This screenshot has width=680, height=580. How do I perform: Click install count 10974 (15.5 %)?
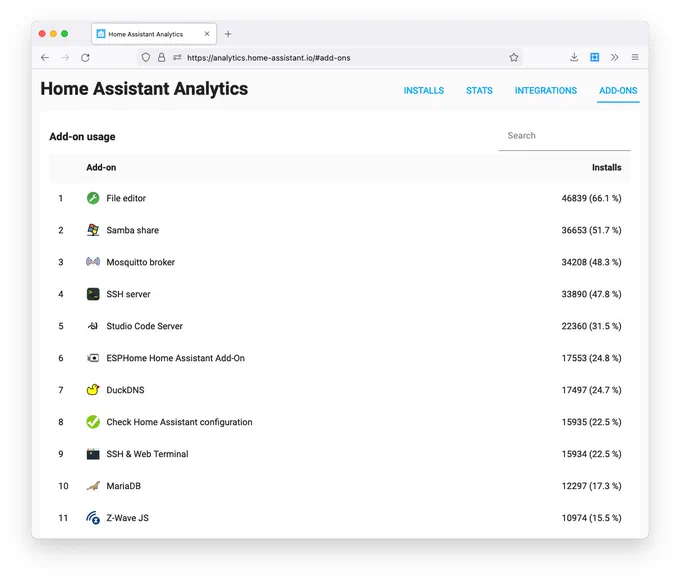(x=591, y=518)
